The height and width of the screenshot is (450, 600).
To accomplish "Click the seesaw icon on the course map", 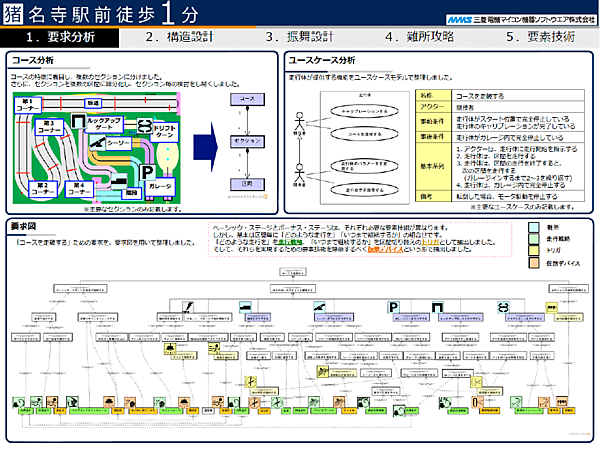I will [98, 143].
